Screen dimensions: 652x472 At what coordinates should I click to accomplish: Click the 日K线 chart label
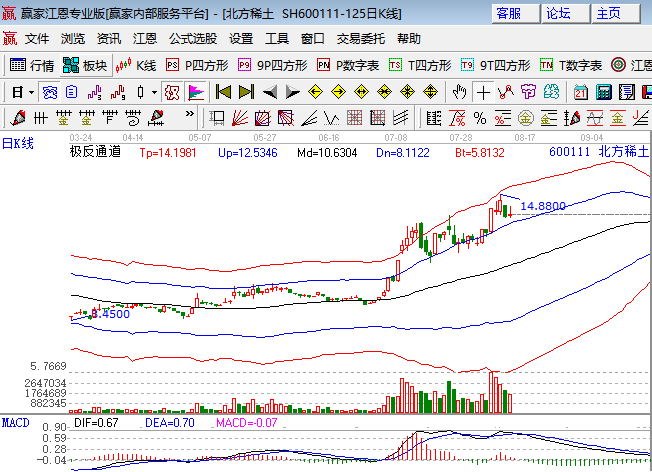click(x=17, y=143)
